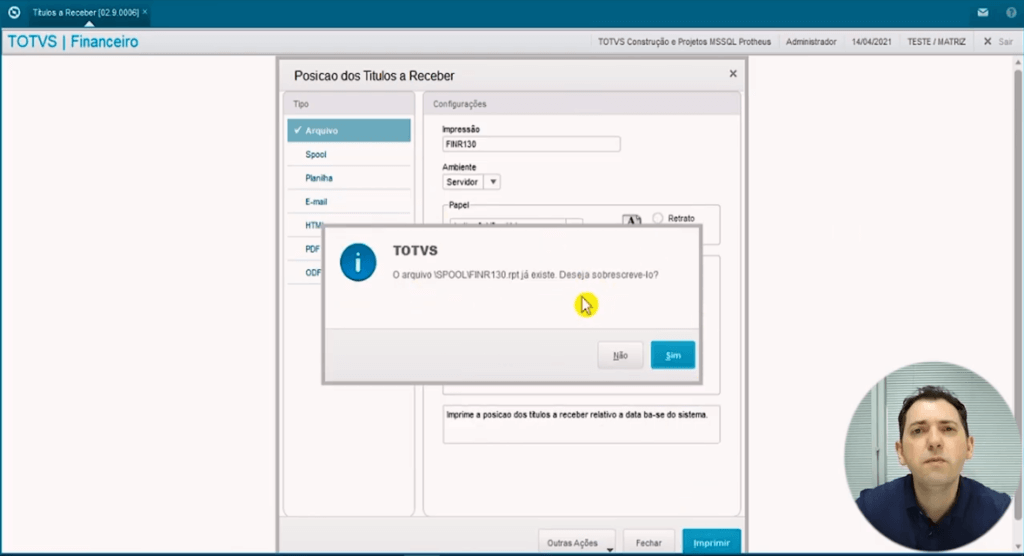This screenshot has height=556, width=1024.
Task: Close the Posicao dos Titulos a Receber dialog
Action: [x=733, y=74]
